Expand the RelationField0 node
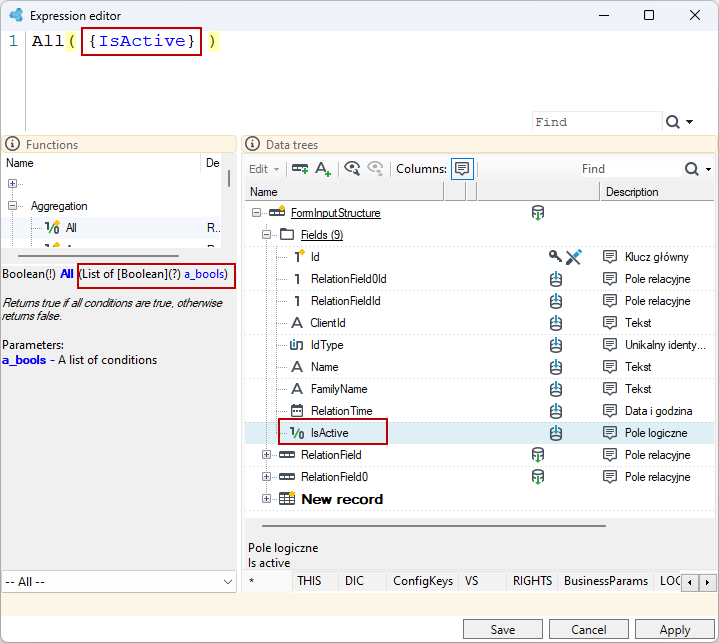719x643 pixels. pos(266,477)
